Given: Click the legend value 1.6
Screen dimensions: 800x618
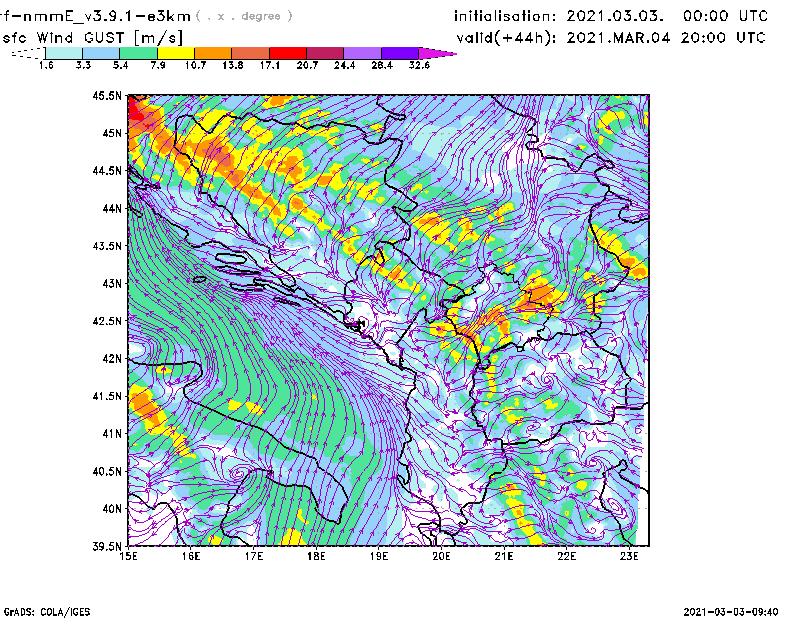Looking at the screenshot, I should [46, 65].
